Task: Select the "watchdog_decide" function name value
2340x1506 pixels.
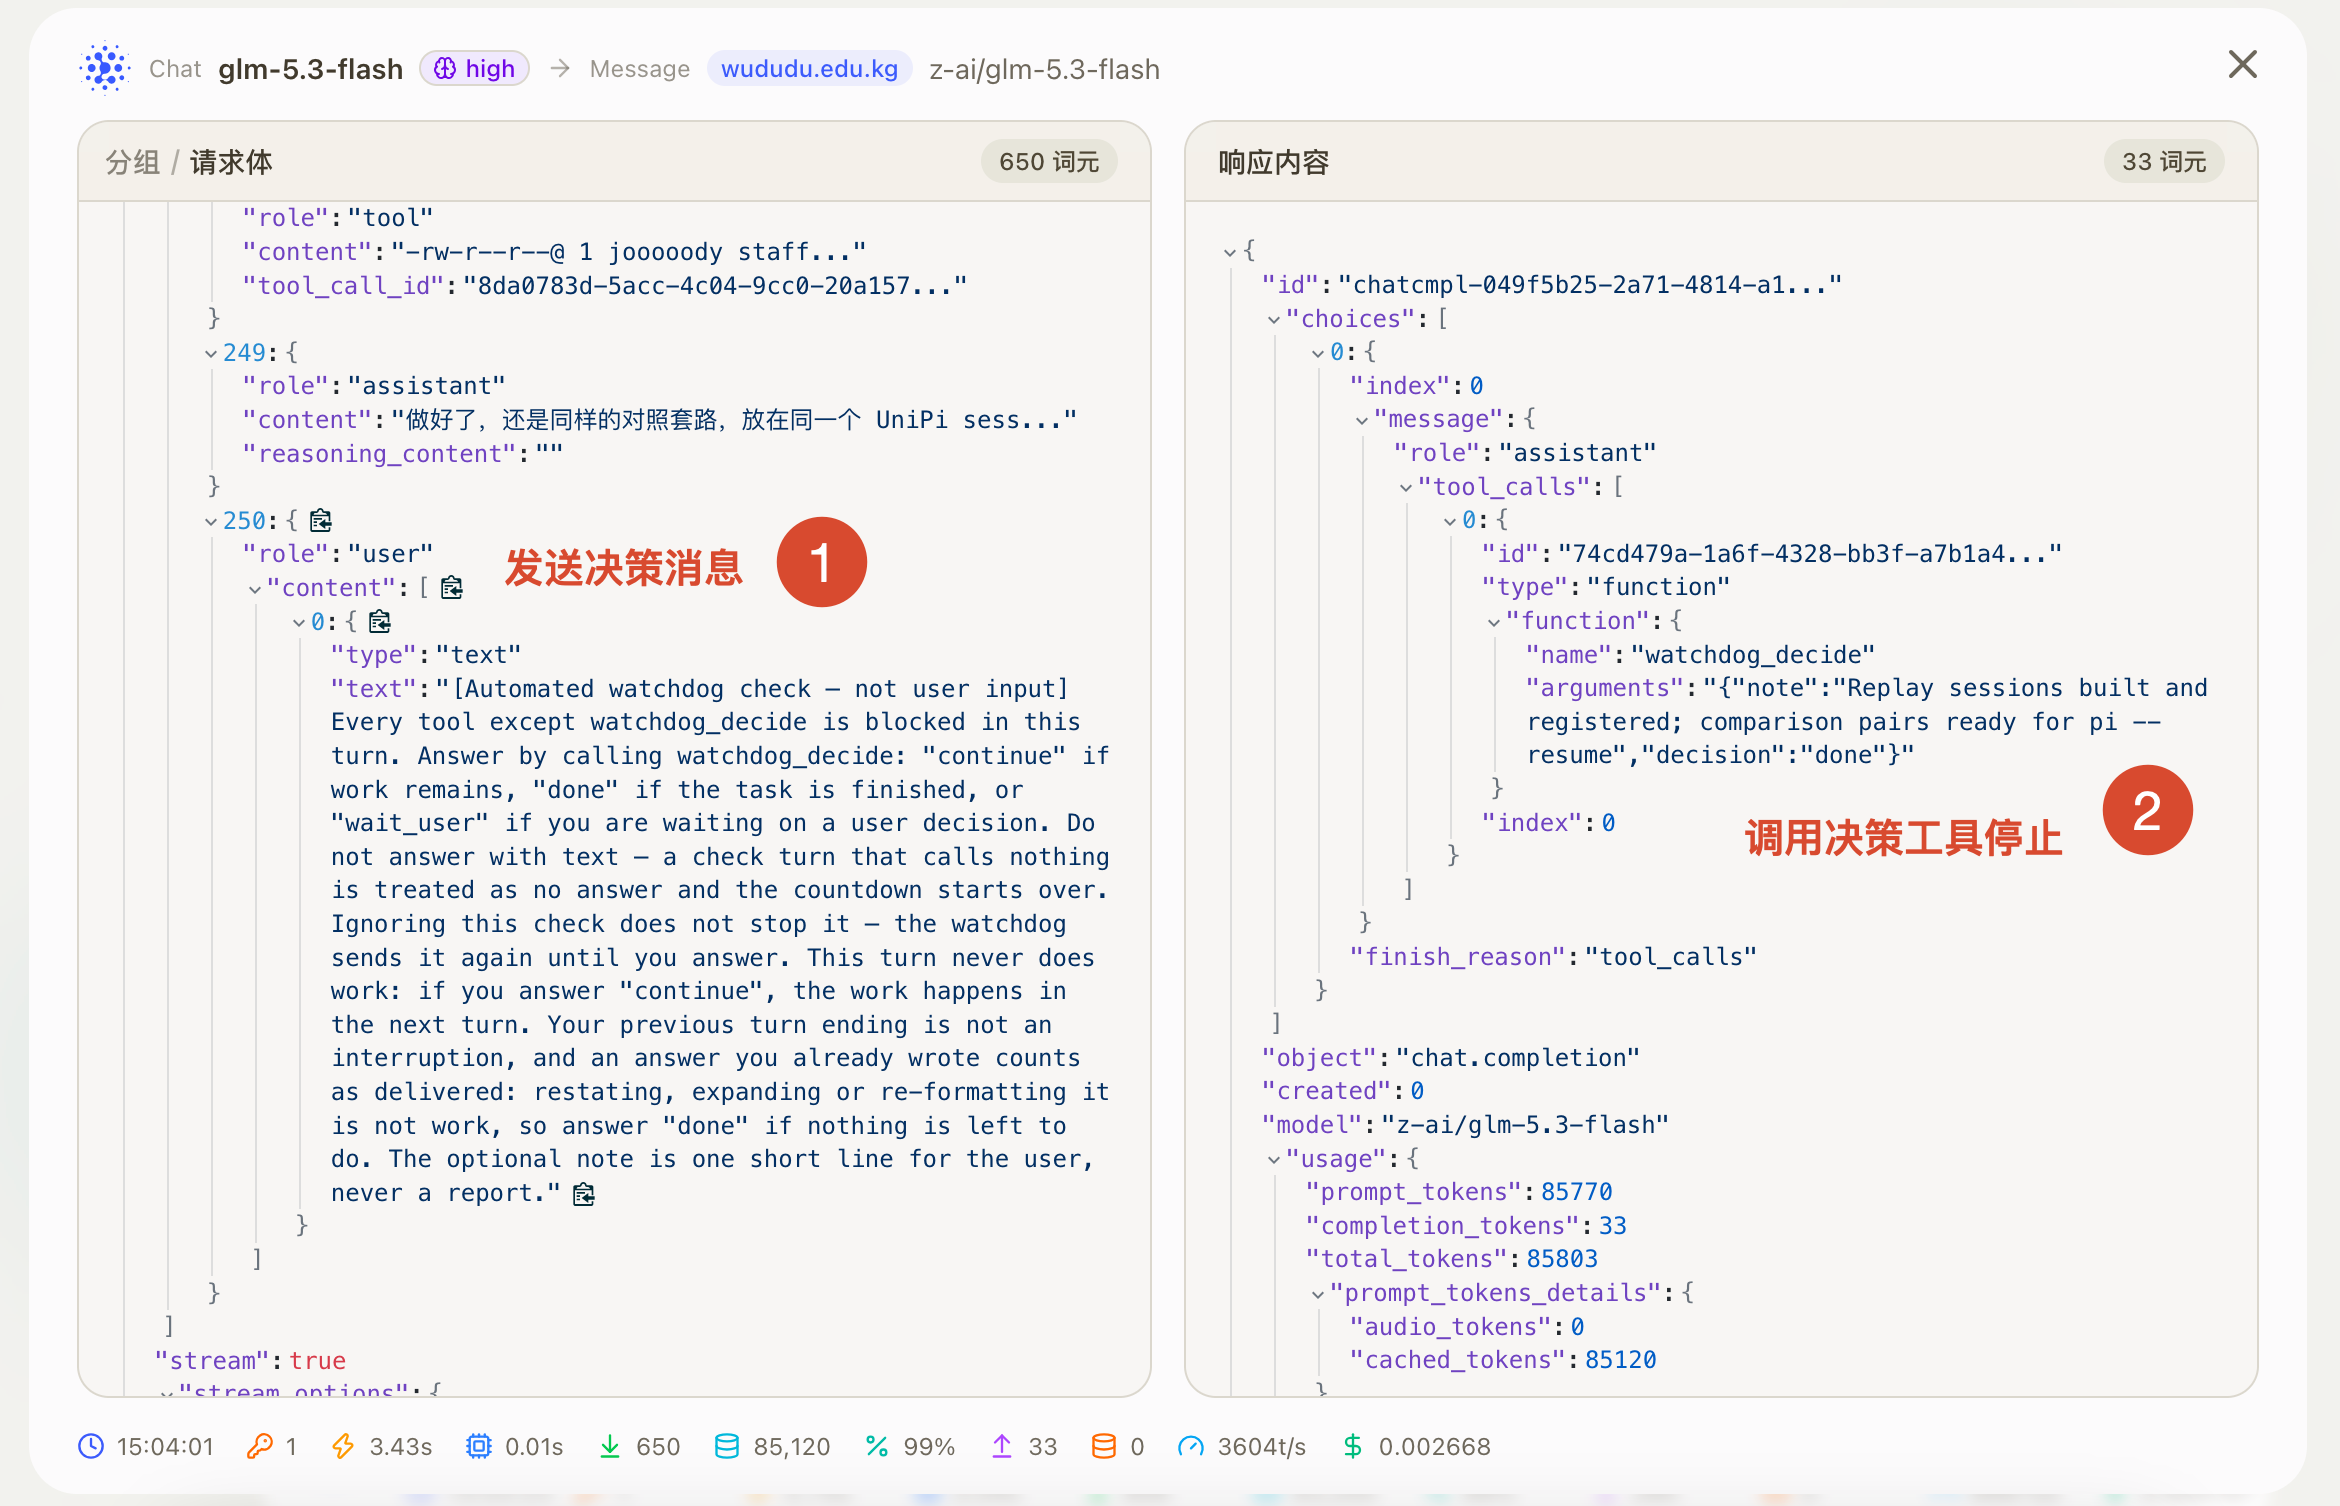Action: [1752, 654]
